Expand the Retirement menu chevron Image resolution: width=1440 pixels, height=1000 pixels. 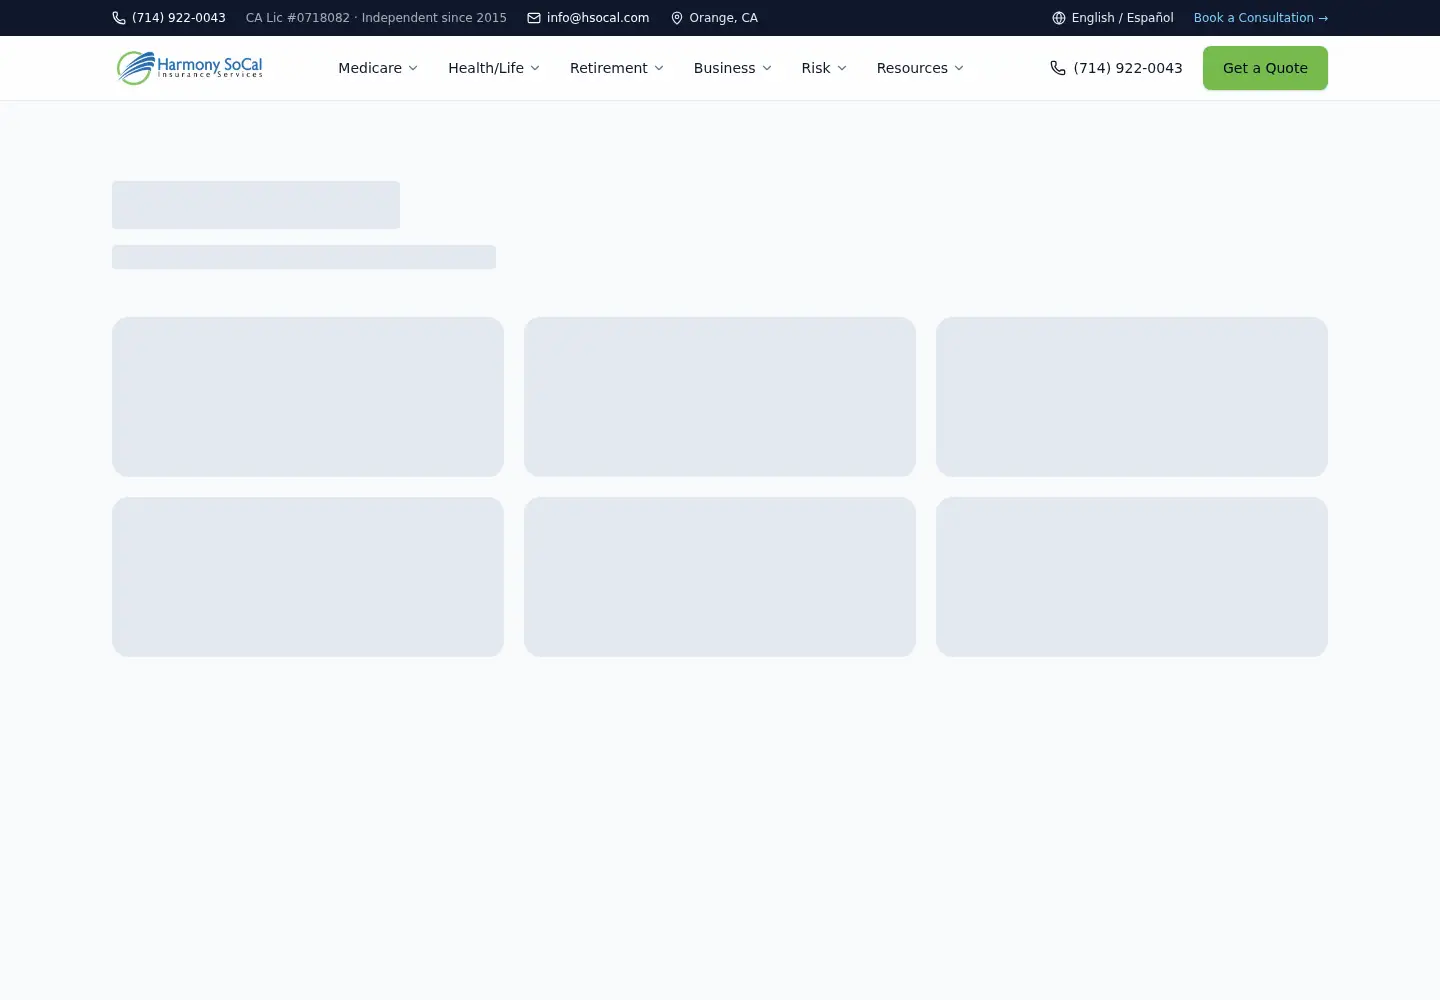(659, 68)
